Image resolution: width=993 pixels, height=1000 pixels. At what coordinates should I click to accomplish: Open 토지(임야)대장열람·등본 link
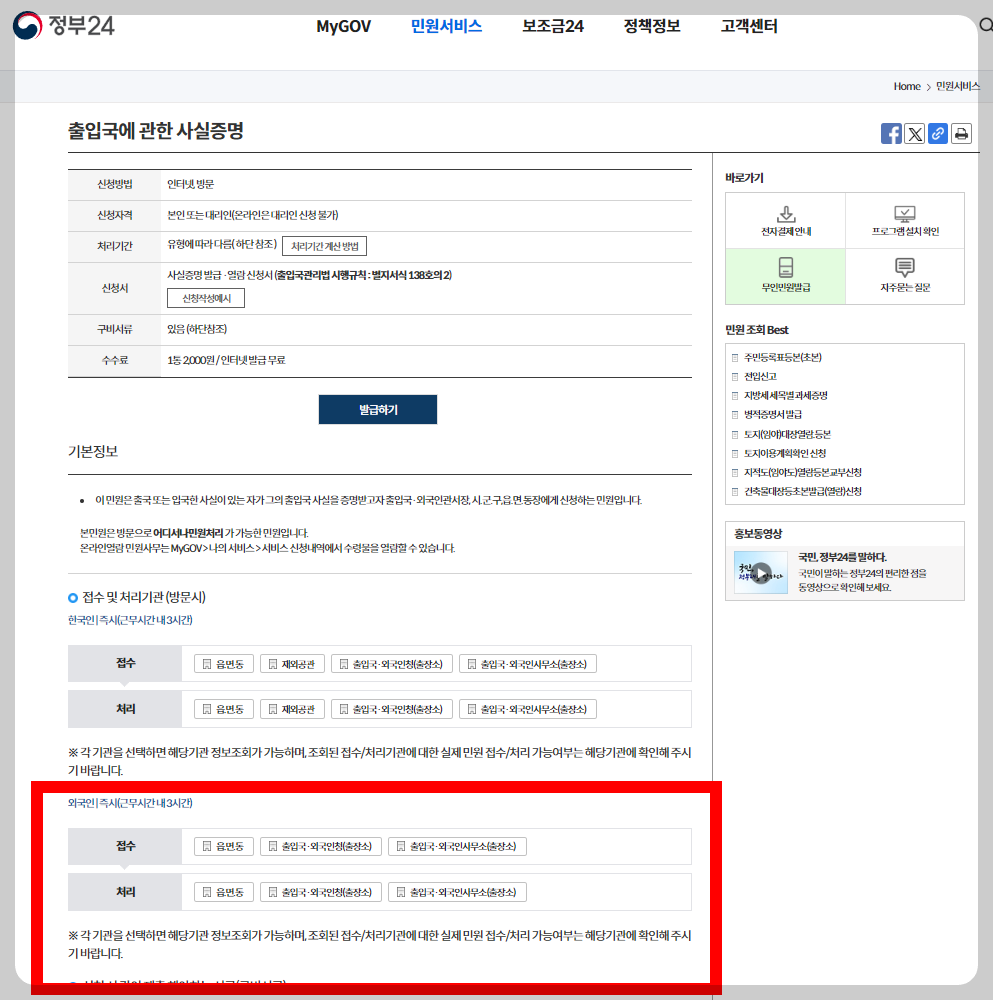tap(788, 435)
